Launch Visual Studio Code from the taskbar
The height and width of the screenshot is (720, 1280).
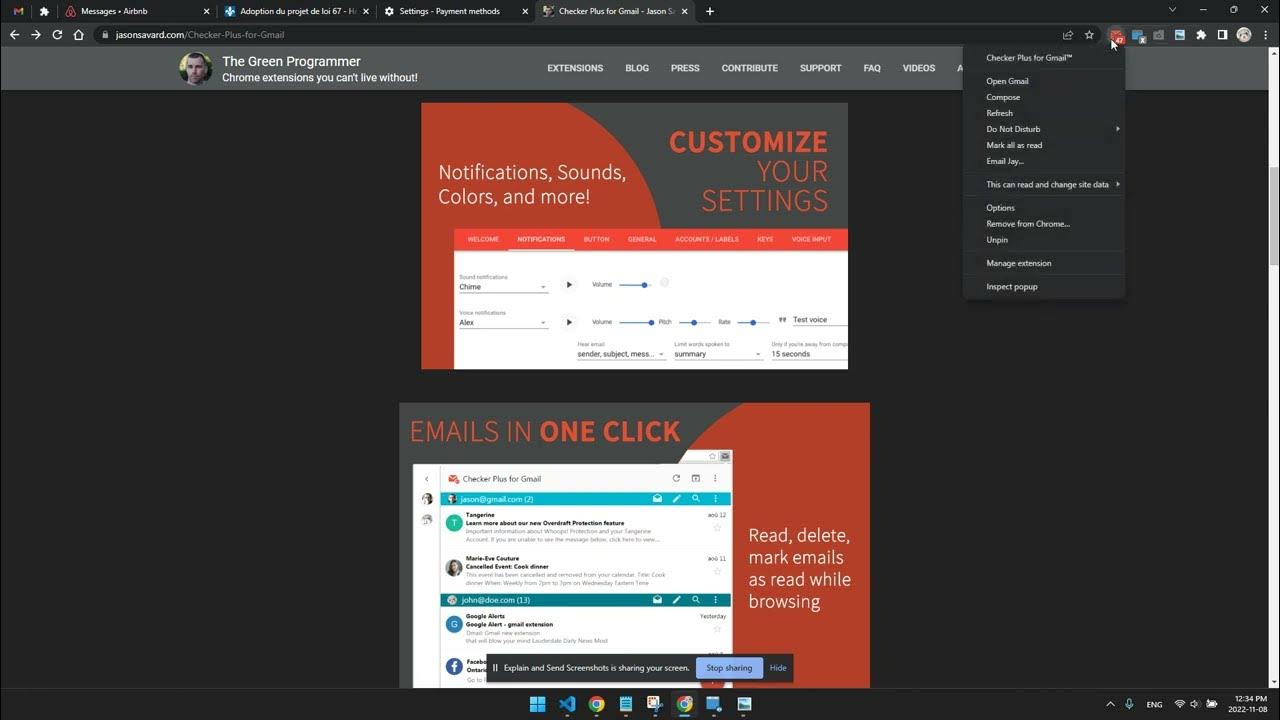click(566, 705)
